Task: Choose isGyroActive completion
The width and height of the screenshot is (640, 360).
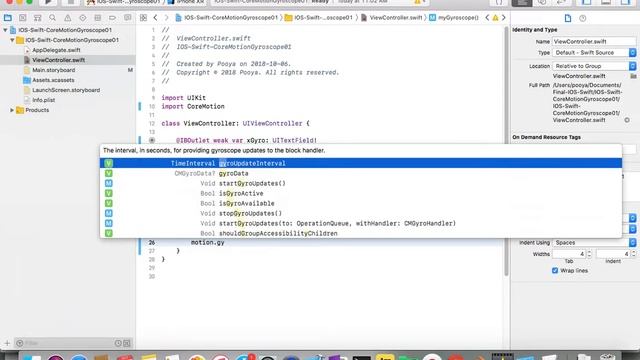Action: (361, 193)
